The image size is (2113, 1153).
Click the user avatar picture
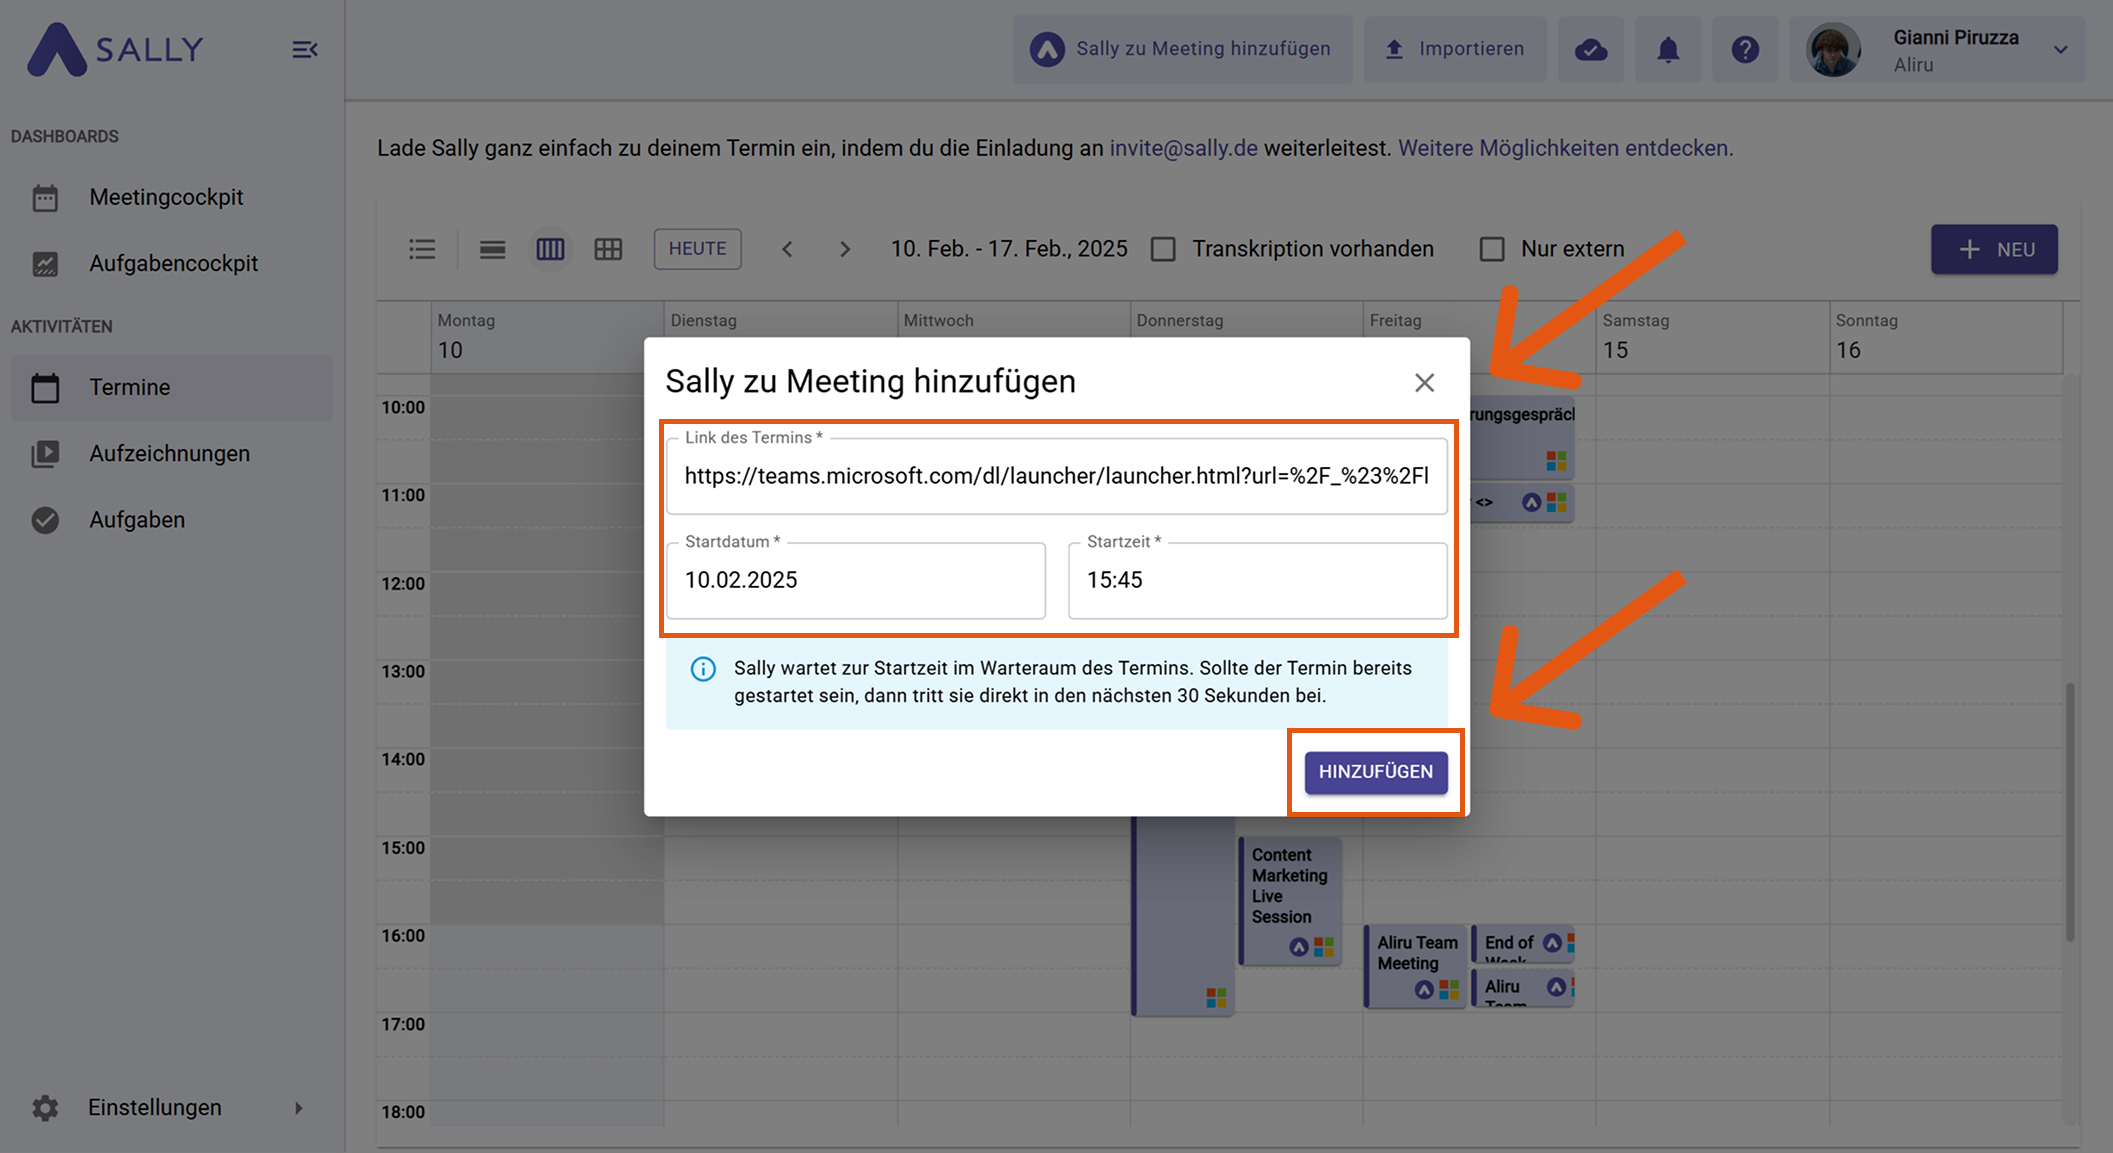pyautogui.click(x=1833, y=49)
